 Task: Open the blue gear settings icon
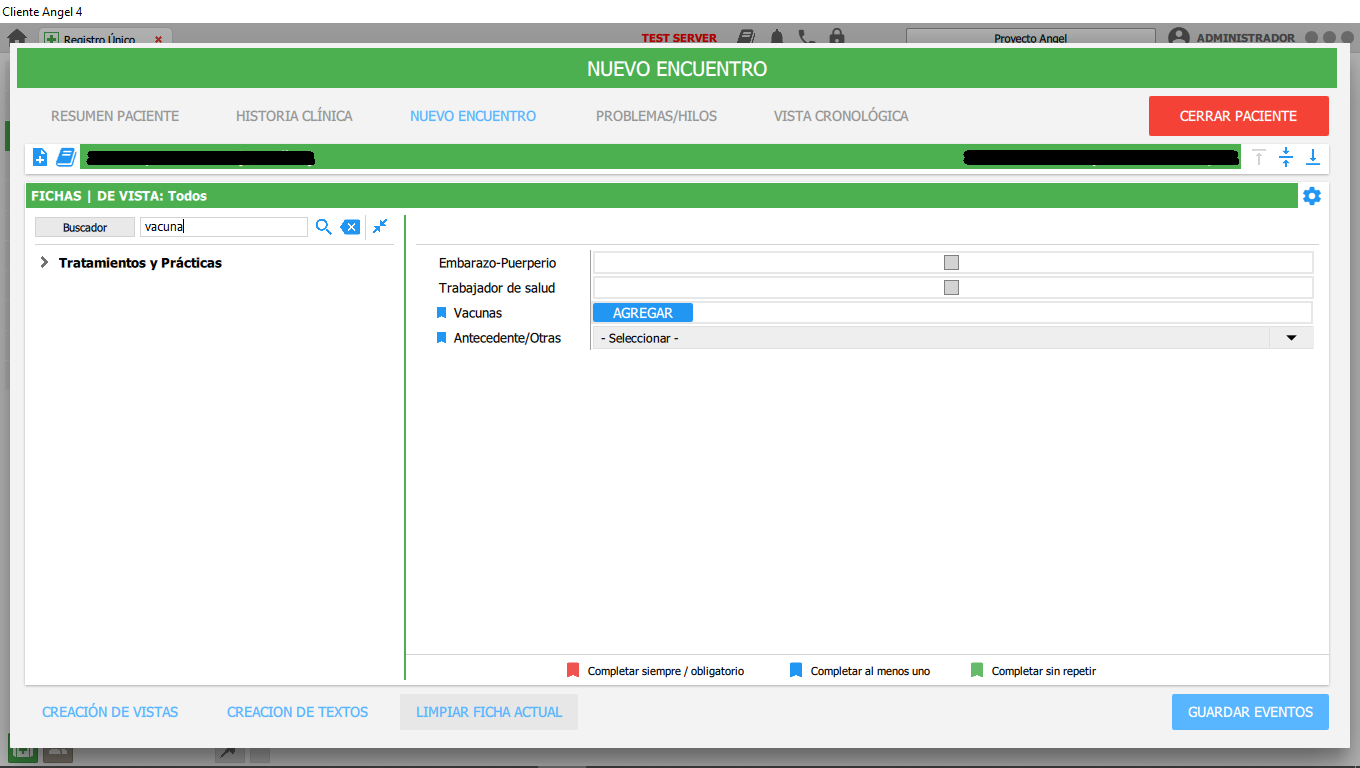click(x=1311, y=196)
